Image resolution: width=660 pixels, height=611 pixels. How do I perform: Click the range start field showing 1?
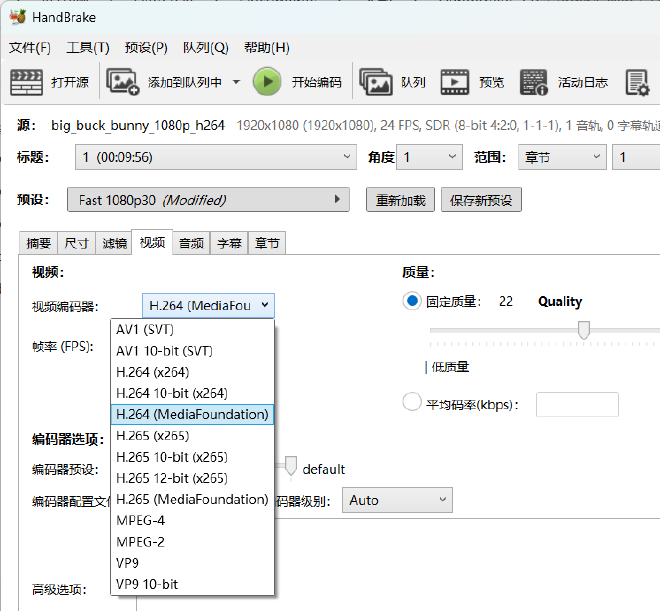click(636, 157)
